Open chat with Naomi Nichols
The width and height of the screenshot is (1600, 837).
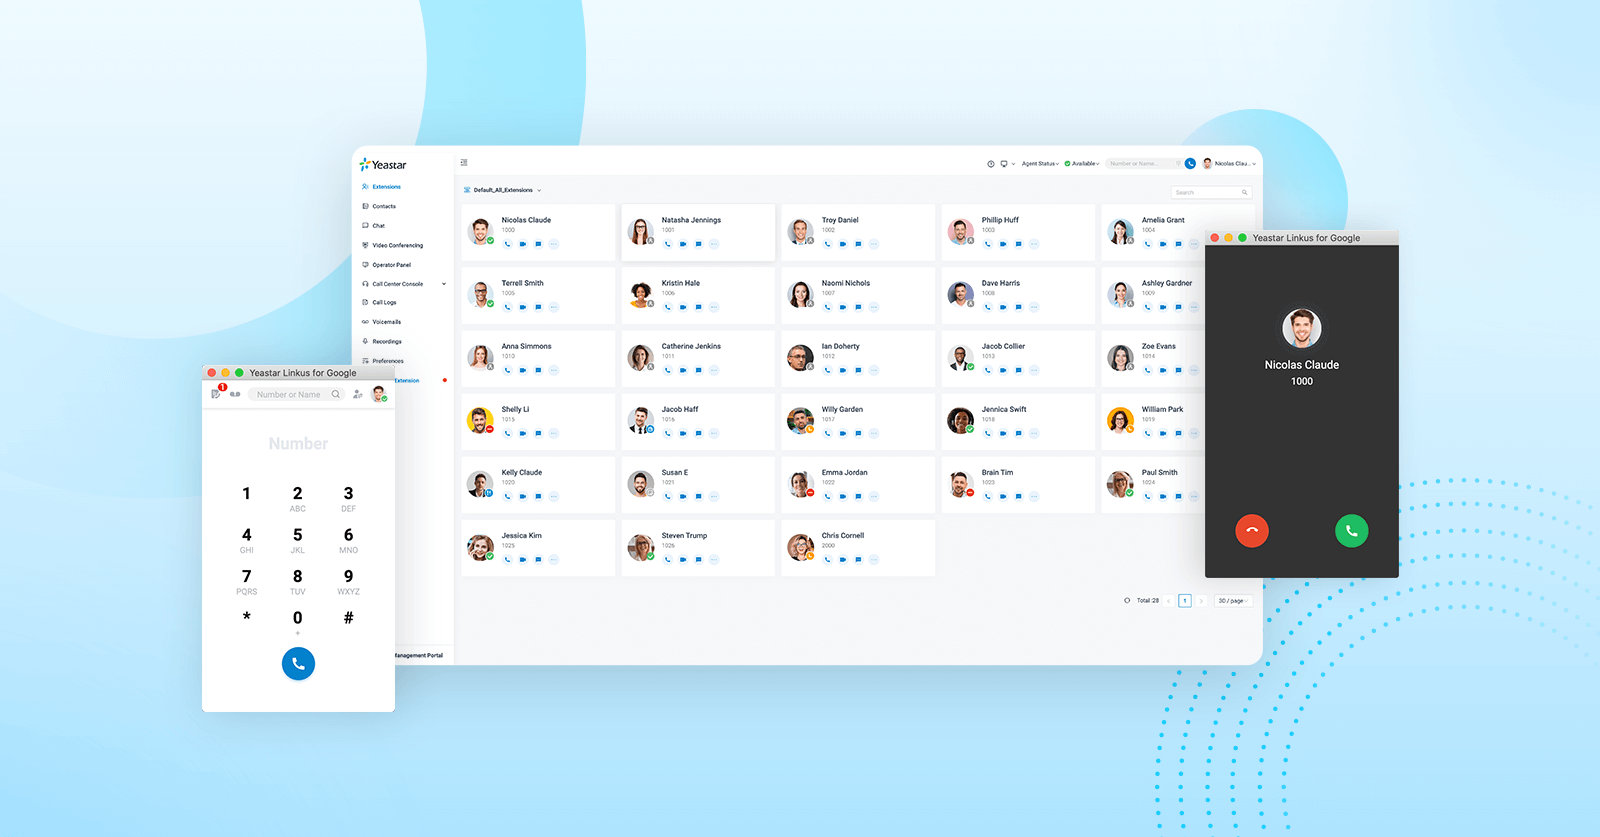pos(858,307)
